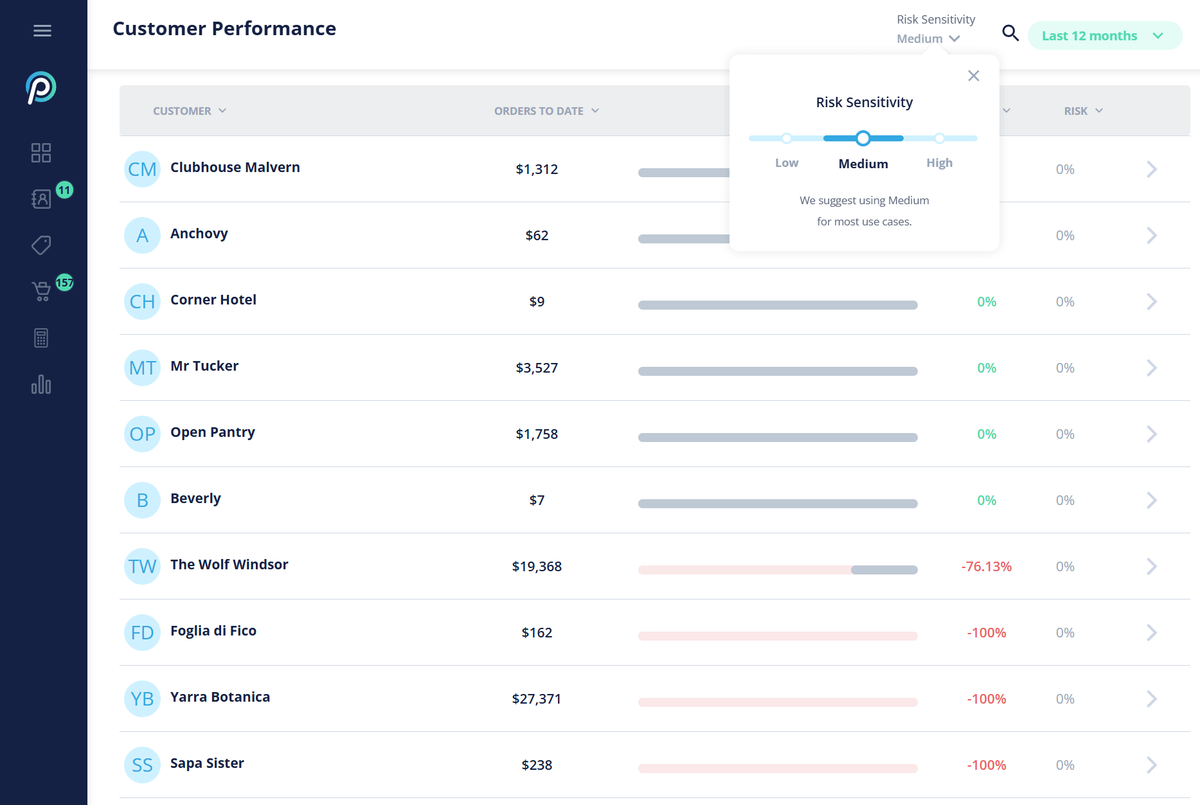Set risk sensitivity slider to High
The image size is (1200, 805).
pos(940,138)
